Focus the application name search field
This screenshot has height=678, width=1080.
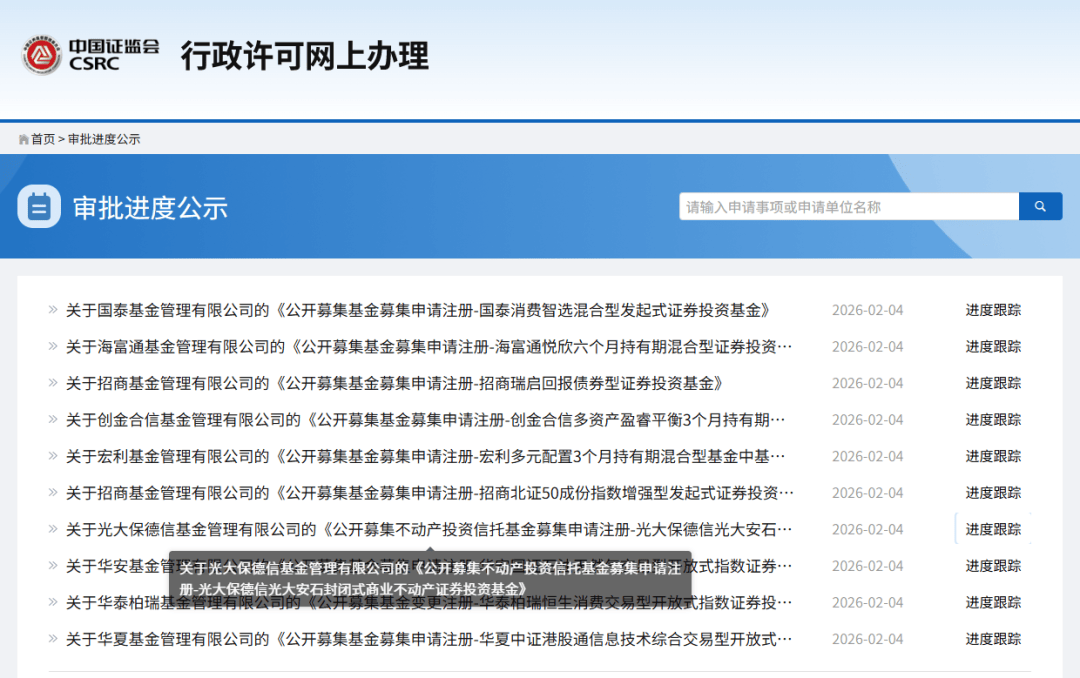tap(848, 207)
